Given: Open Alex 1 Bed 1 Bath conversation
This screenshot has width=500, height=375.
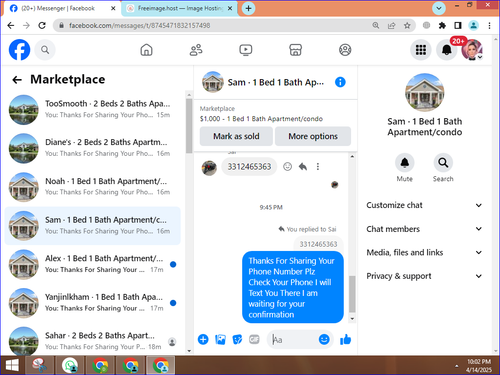Looking at the screenshot, I should pos(92,264).
